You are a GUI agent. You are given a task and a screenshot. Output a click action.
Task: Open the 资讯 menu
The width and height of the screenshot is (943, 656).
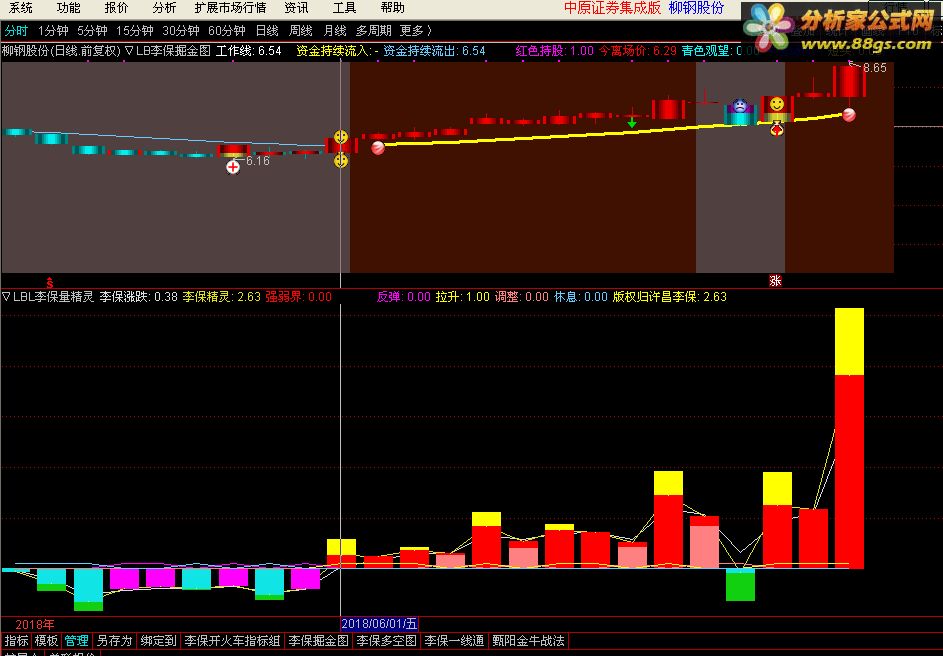coord(296,8)
